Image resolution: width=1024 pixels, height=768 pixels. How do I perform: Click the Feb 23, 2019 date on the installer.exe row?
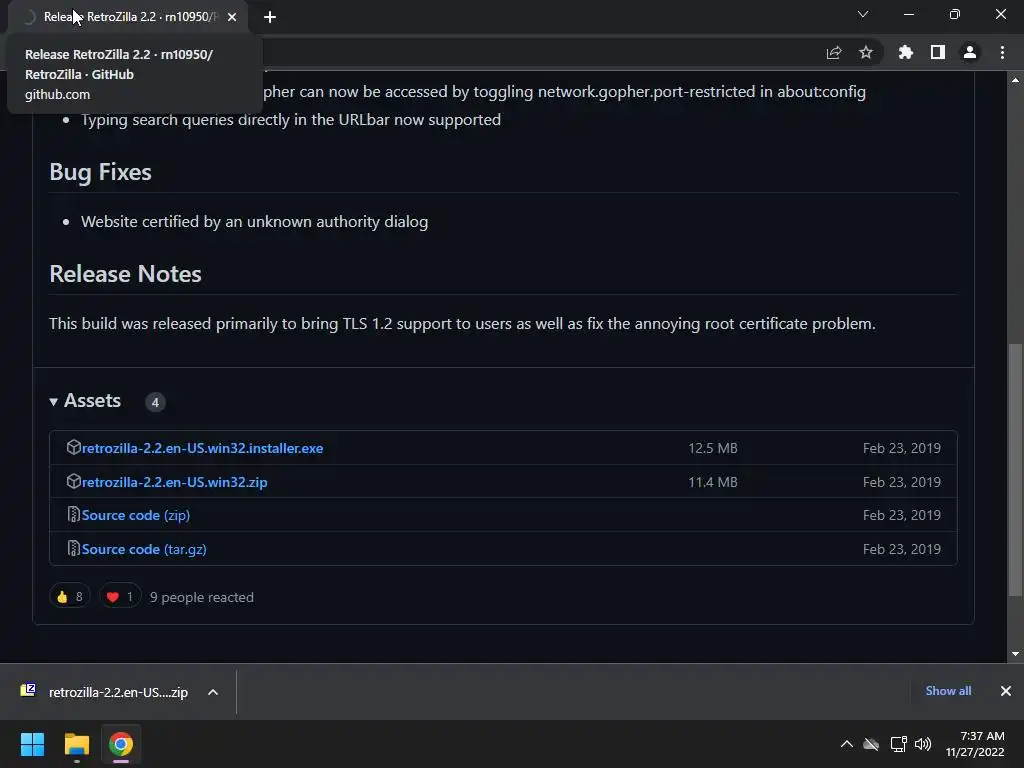(901, 448)
